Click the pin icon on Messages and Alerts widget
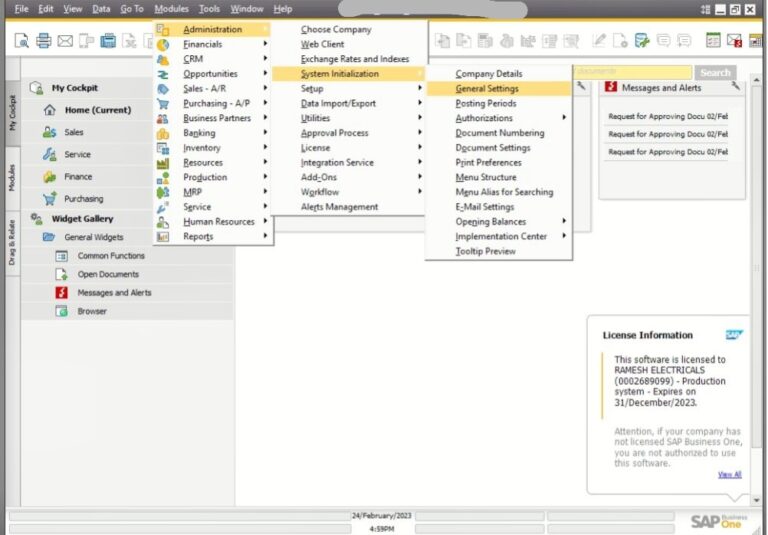The width and height of the screenshot is (768, 535). coord(736,86)
